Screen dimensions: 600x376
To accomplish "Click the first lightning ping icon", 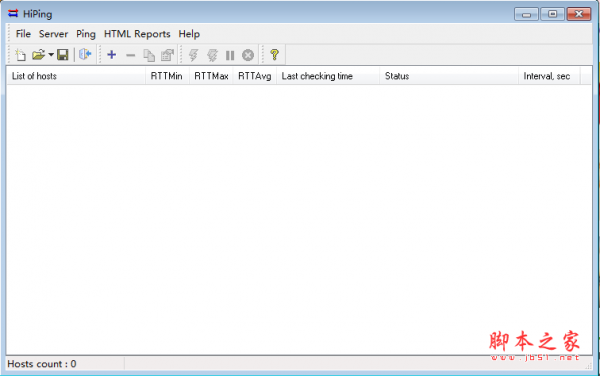I will click(193, 55).
